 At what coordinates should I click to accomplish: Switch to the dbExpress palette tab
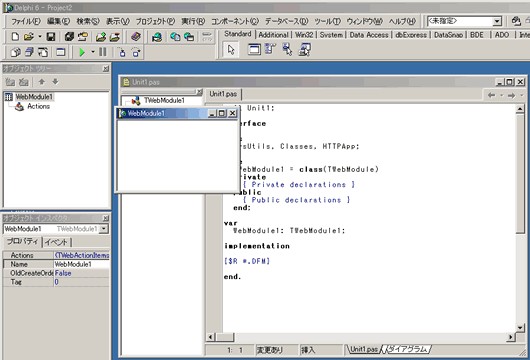pos(411,35)
